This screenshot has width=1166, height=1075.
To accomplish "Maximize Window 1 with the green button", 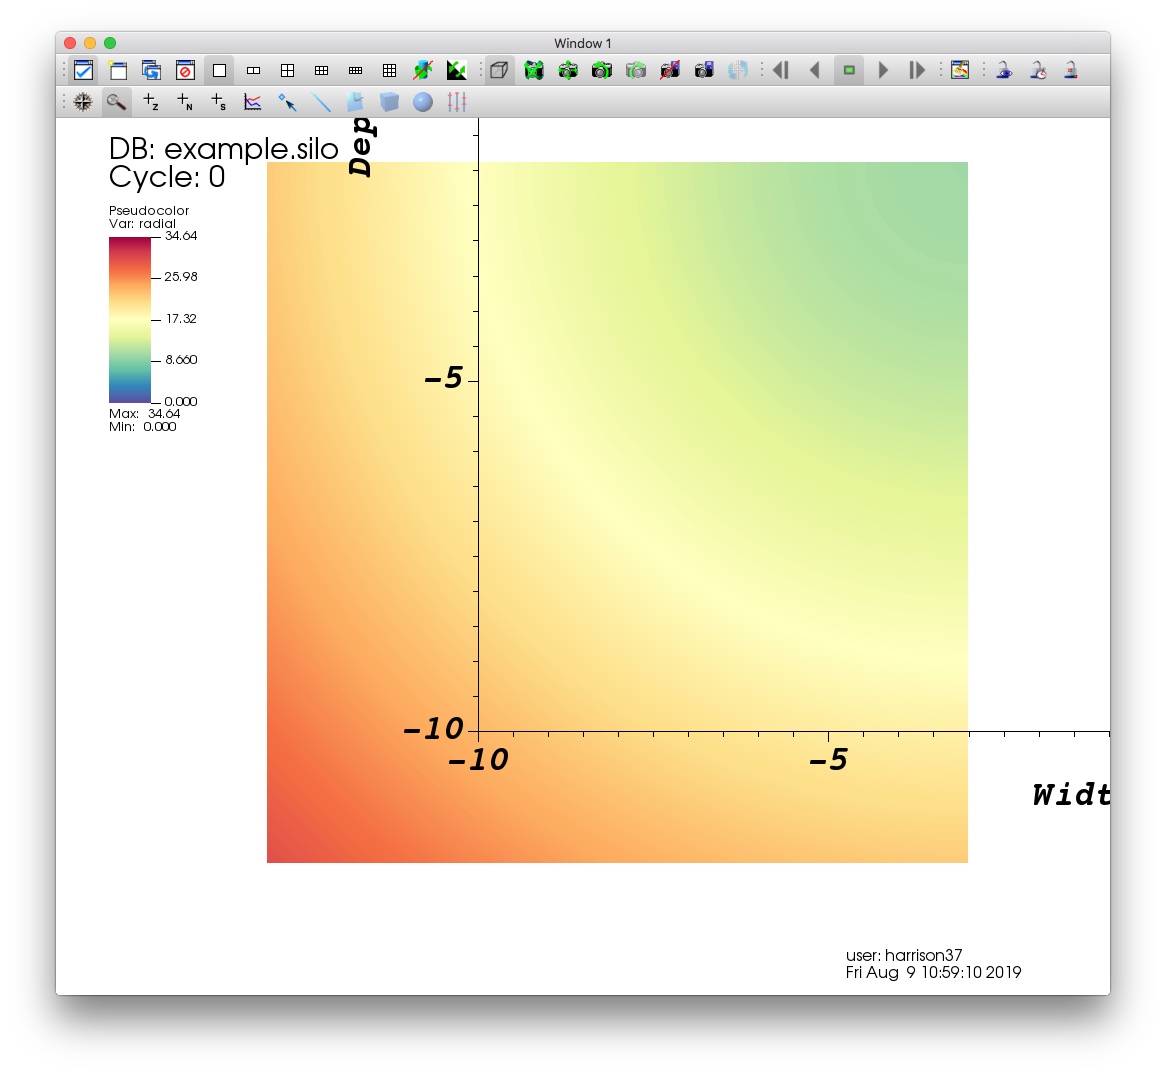I will [x=110, y=43].
